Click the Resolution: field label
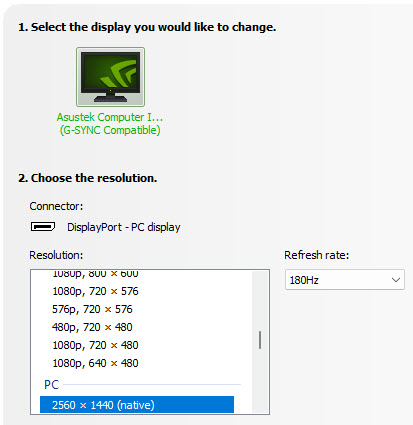Screen dimensions: 413x425 pyautogui.click(x=56, y=255)
